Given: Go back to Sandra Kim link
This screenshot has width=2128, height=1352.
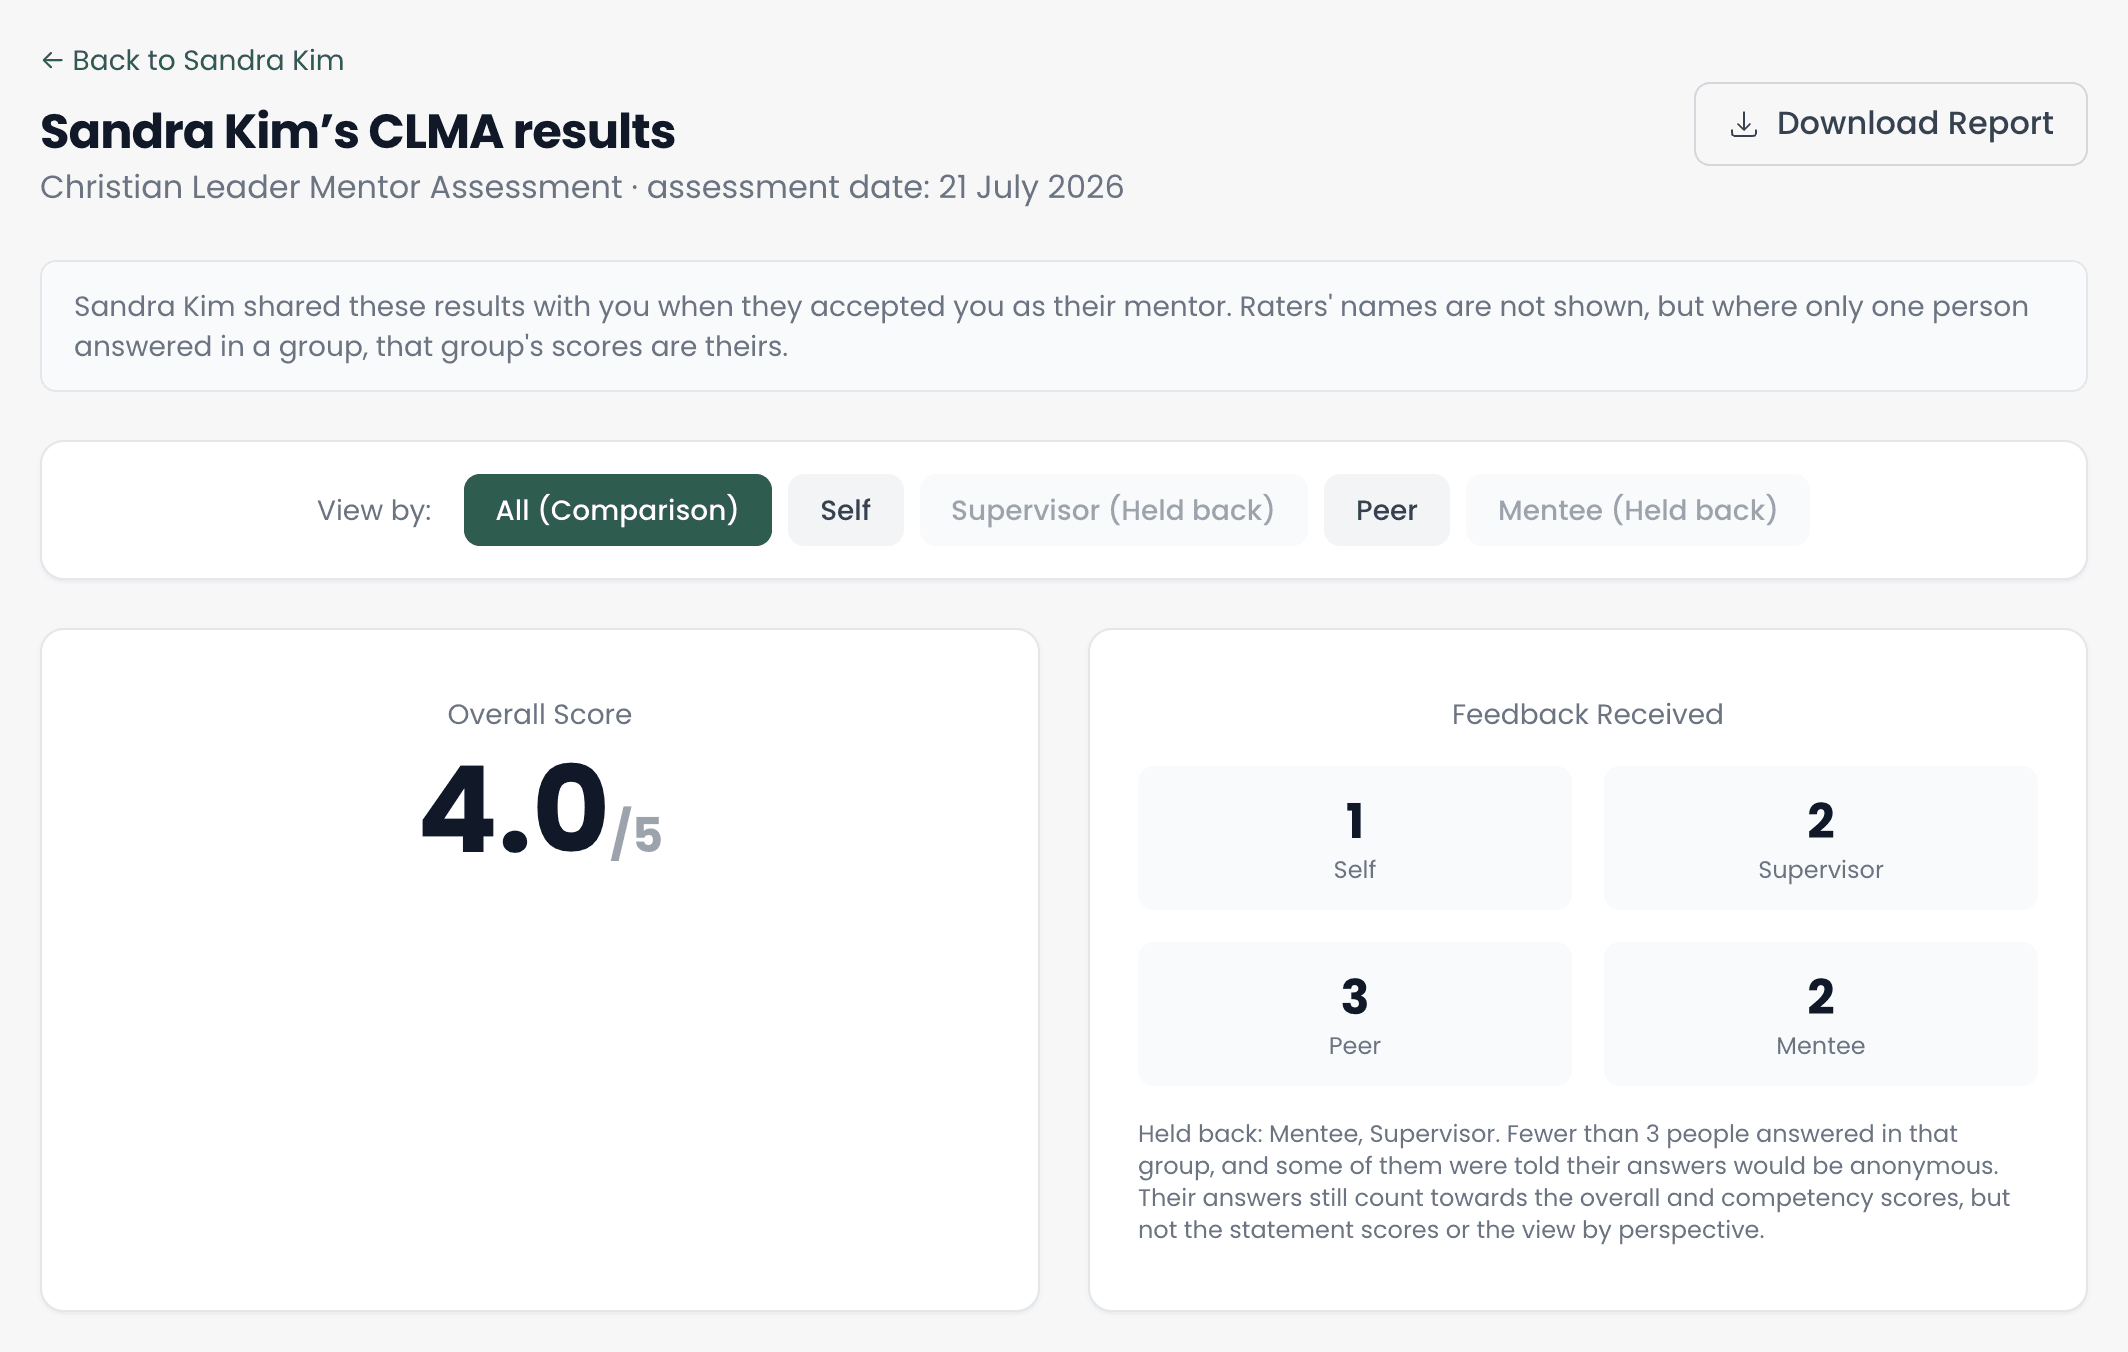Looking at the screenshot, I should [192, 61].
